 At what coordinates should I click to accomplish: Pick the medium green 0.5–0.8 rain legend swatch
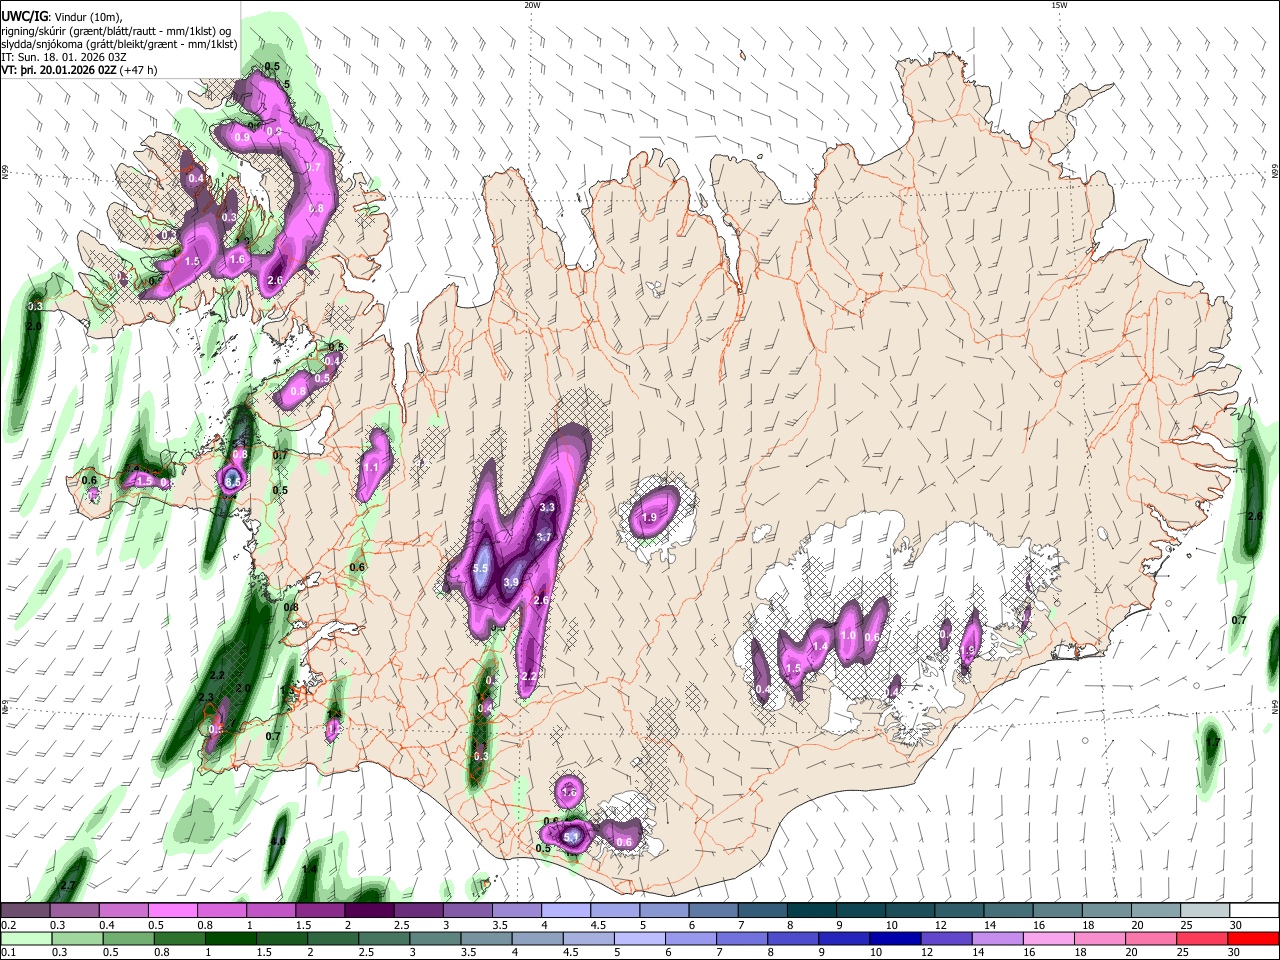coord(129,938)
